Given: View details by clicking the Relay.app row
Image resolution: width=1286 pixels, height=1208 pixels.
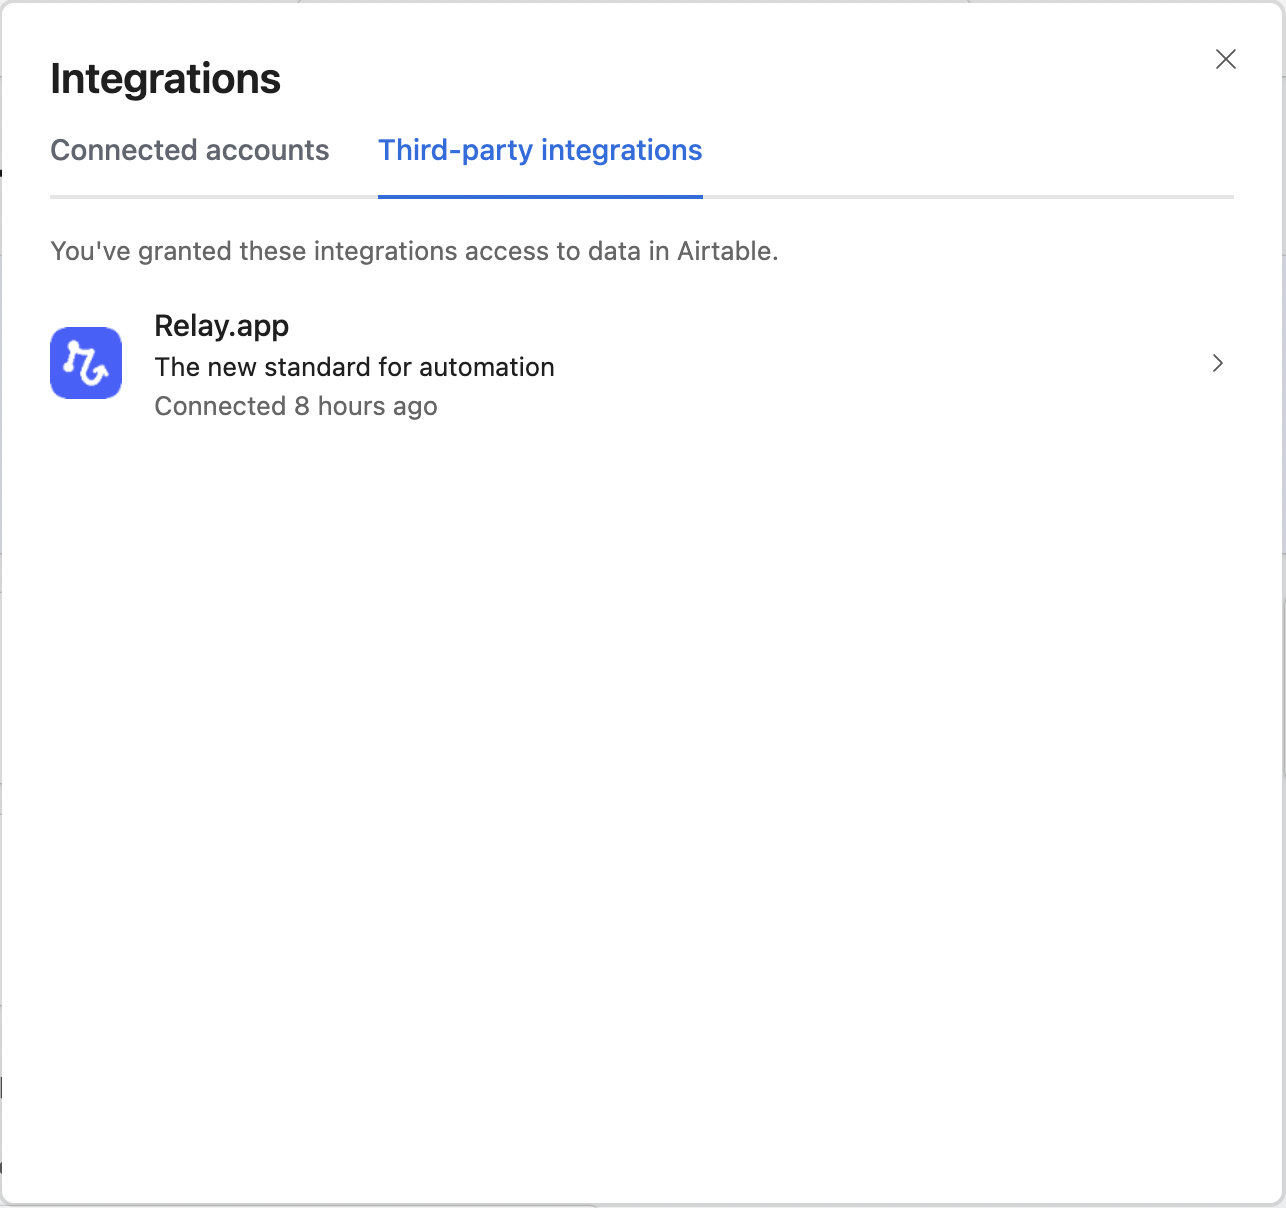Looking at the screenshot, I should click(x=600, y=363).
